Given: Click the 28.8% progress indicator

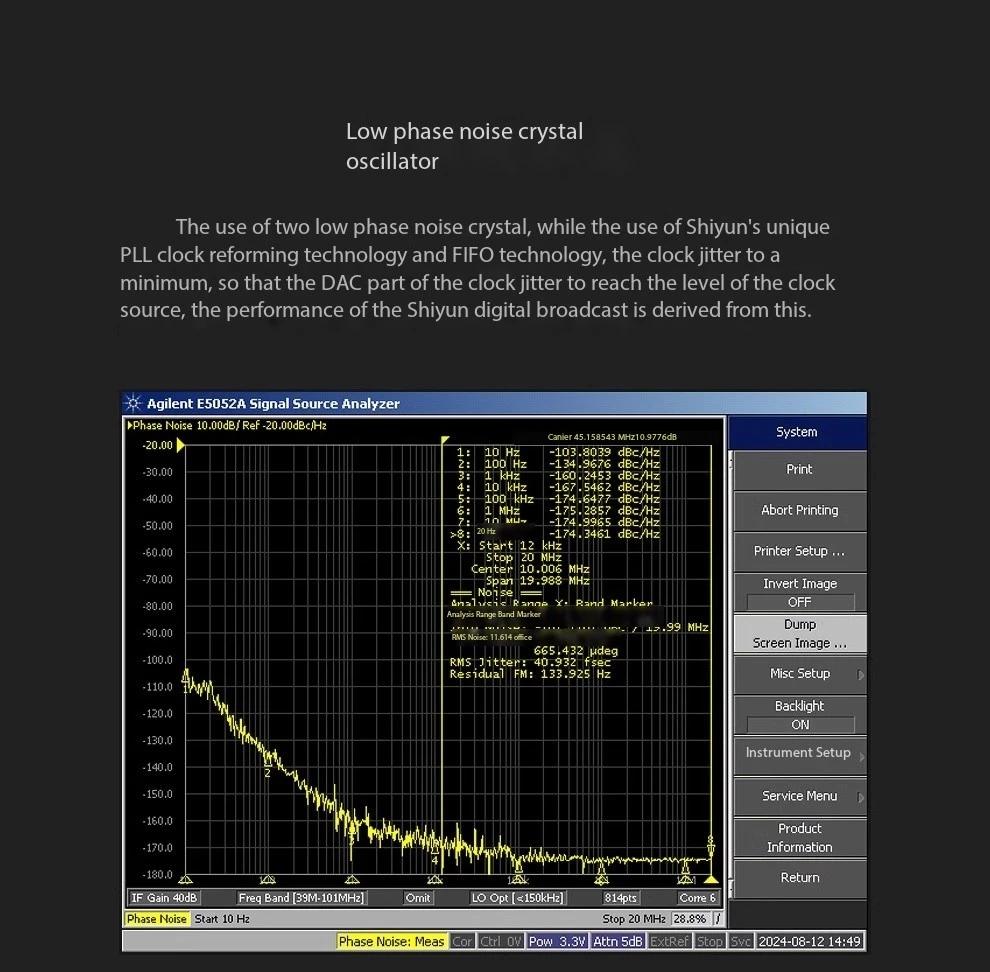Looking at the screenshot, I should (689, 919).
